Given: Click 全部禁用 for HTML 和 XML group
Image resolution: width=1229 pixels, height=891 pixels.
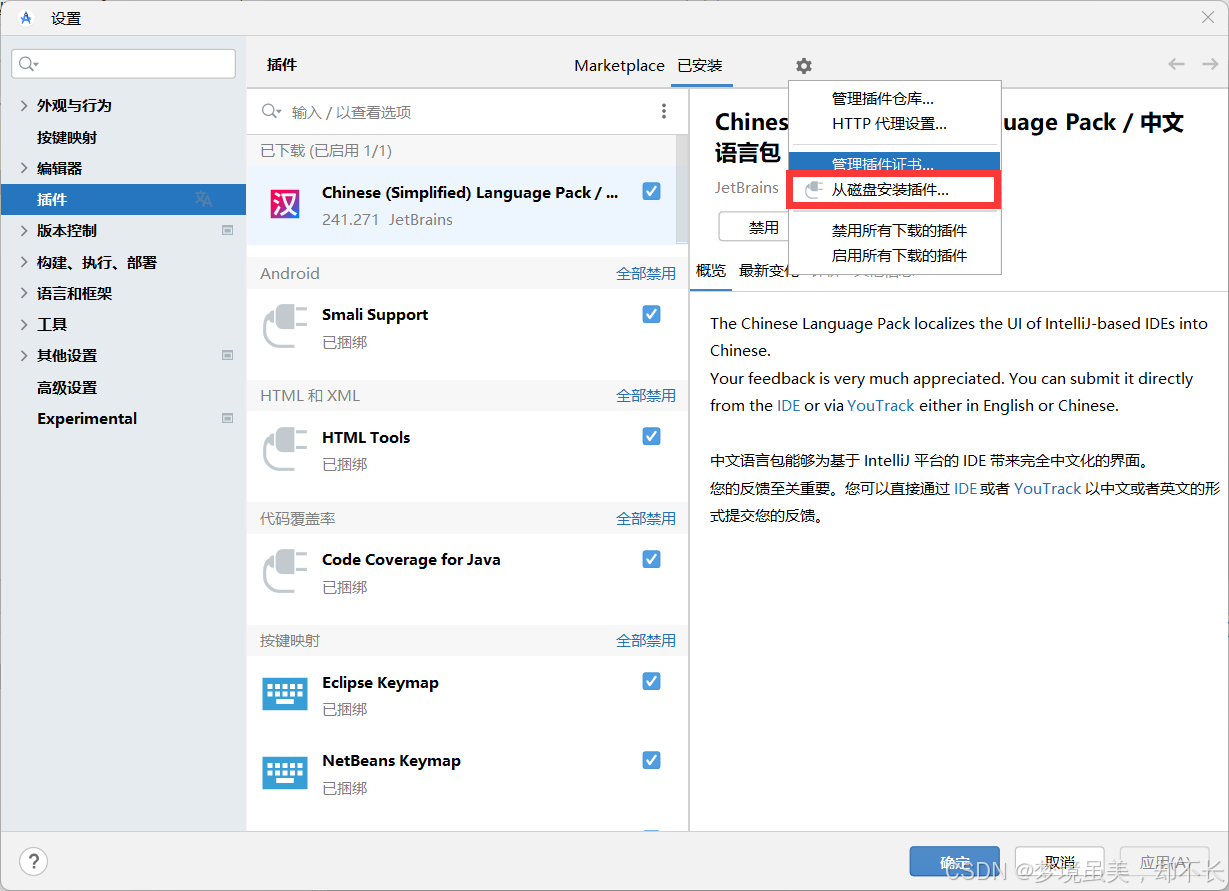Looking at the screenshot, I should pos(646,396).
